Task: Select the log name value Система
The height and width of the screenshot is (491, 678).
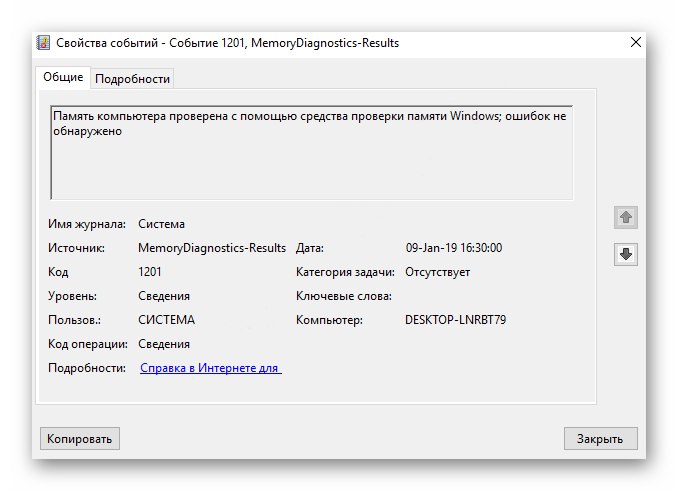Action: [x=161, y=224]
